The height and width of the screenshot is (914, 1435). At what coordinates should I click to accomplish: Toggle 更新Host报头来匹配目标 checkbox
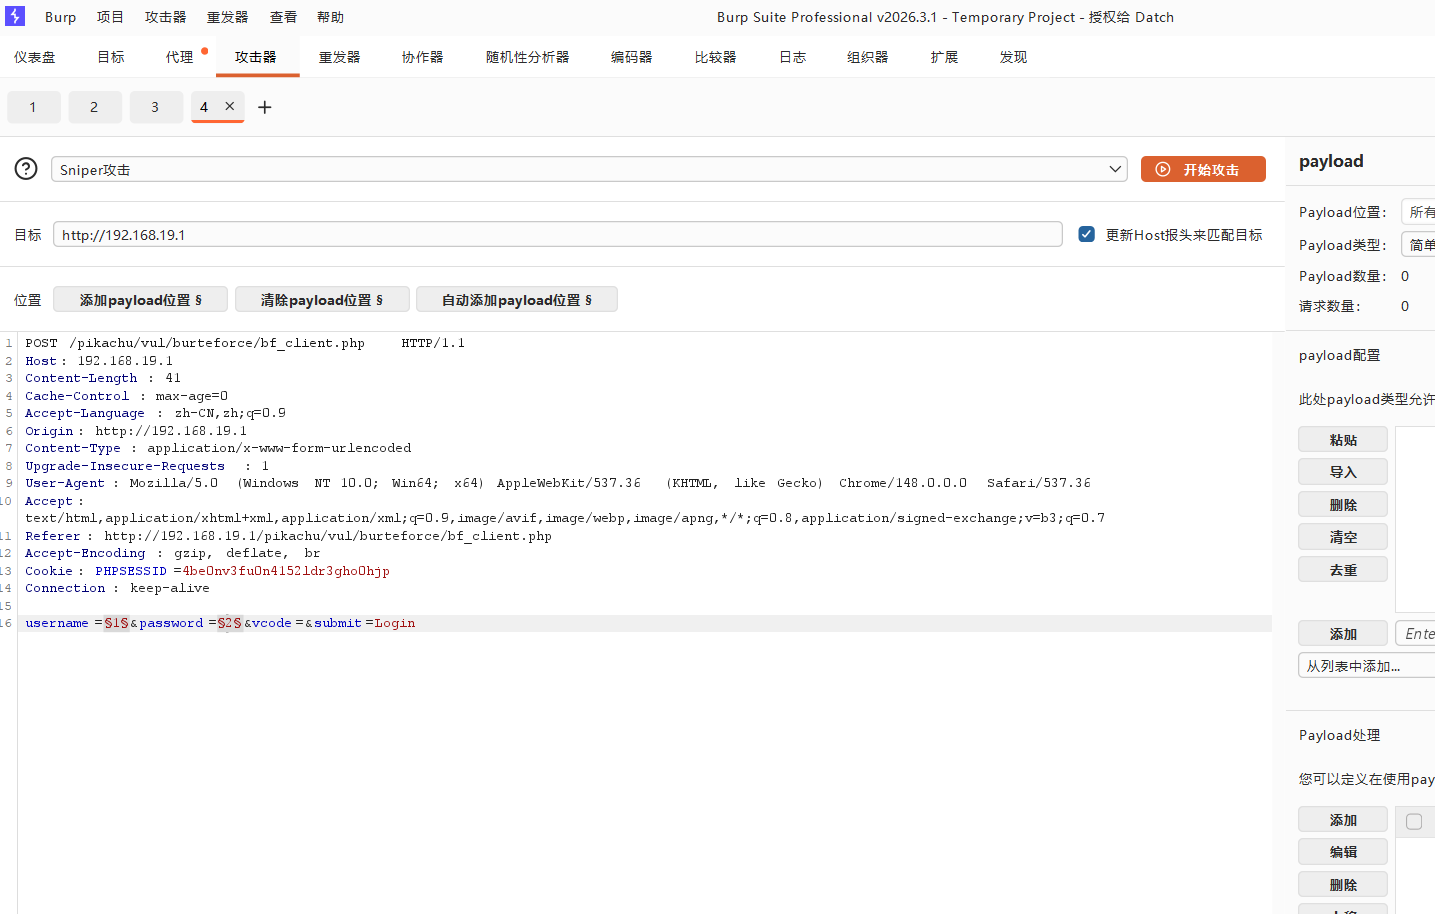coord(1087,234)
